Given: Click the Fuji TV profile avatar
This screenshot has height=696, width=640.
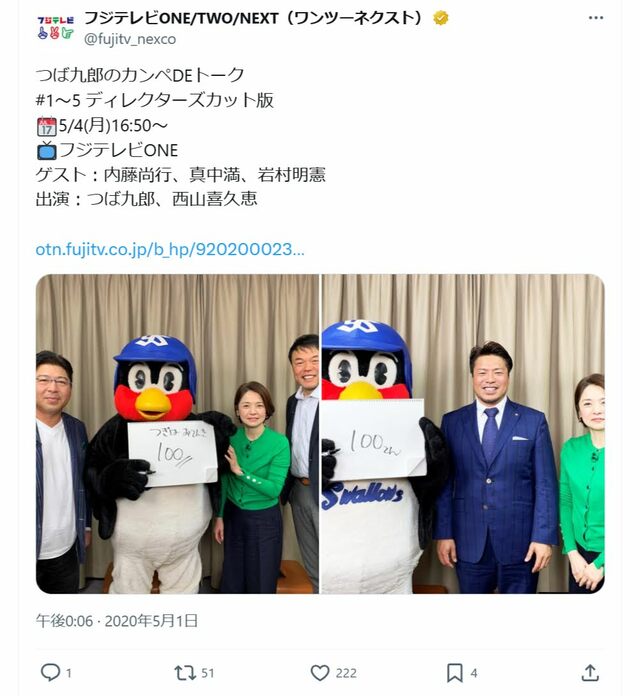Looking at the screenshot, I should [x=55, y=28].
